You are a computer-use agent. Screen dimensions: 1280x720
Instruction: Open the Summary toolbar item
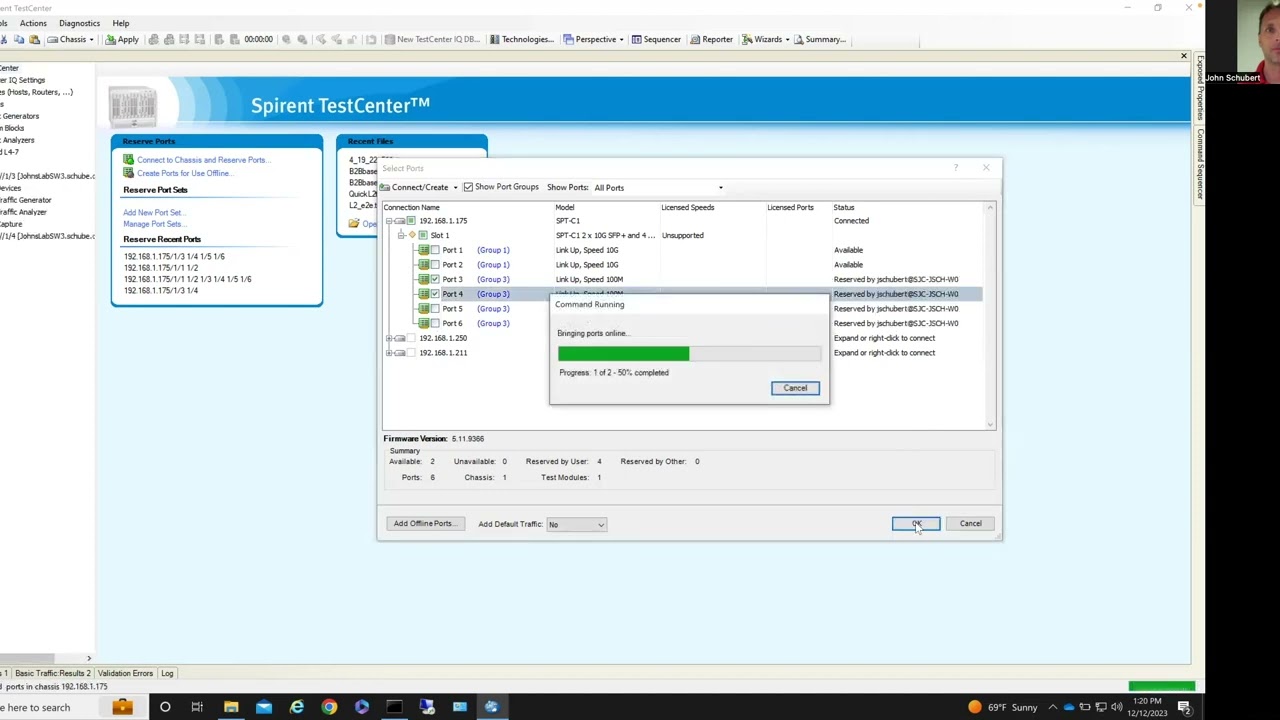coord(819,40)
